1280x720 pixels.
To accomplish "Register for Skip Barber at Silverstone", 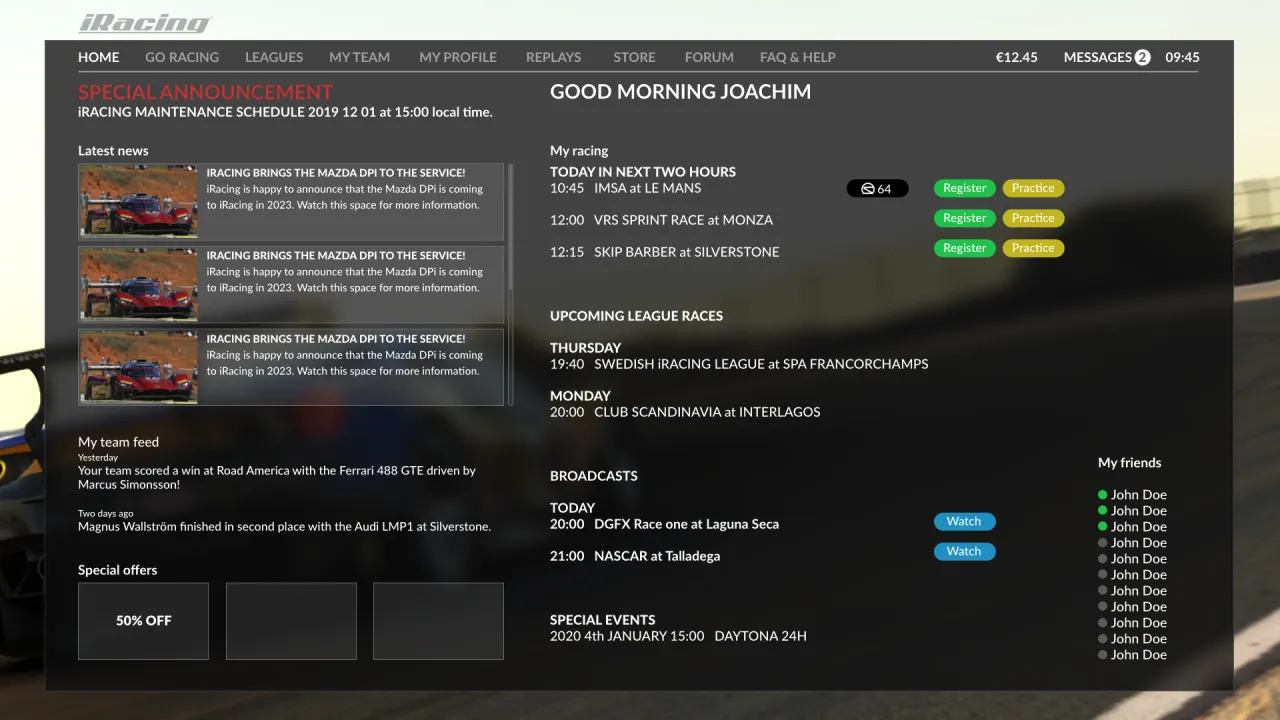I will click(964, 248).
